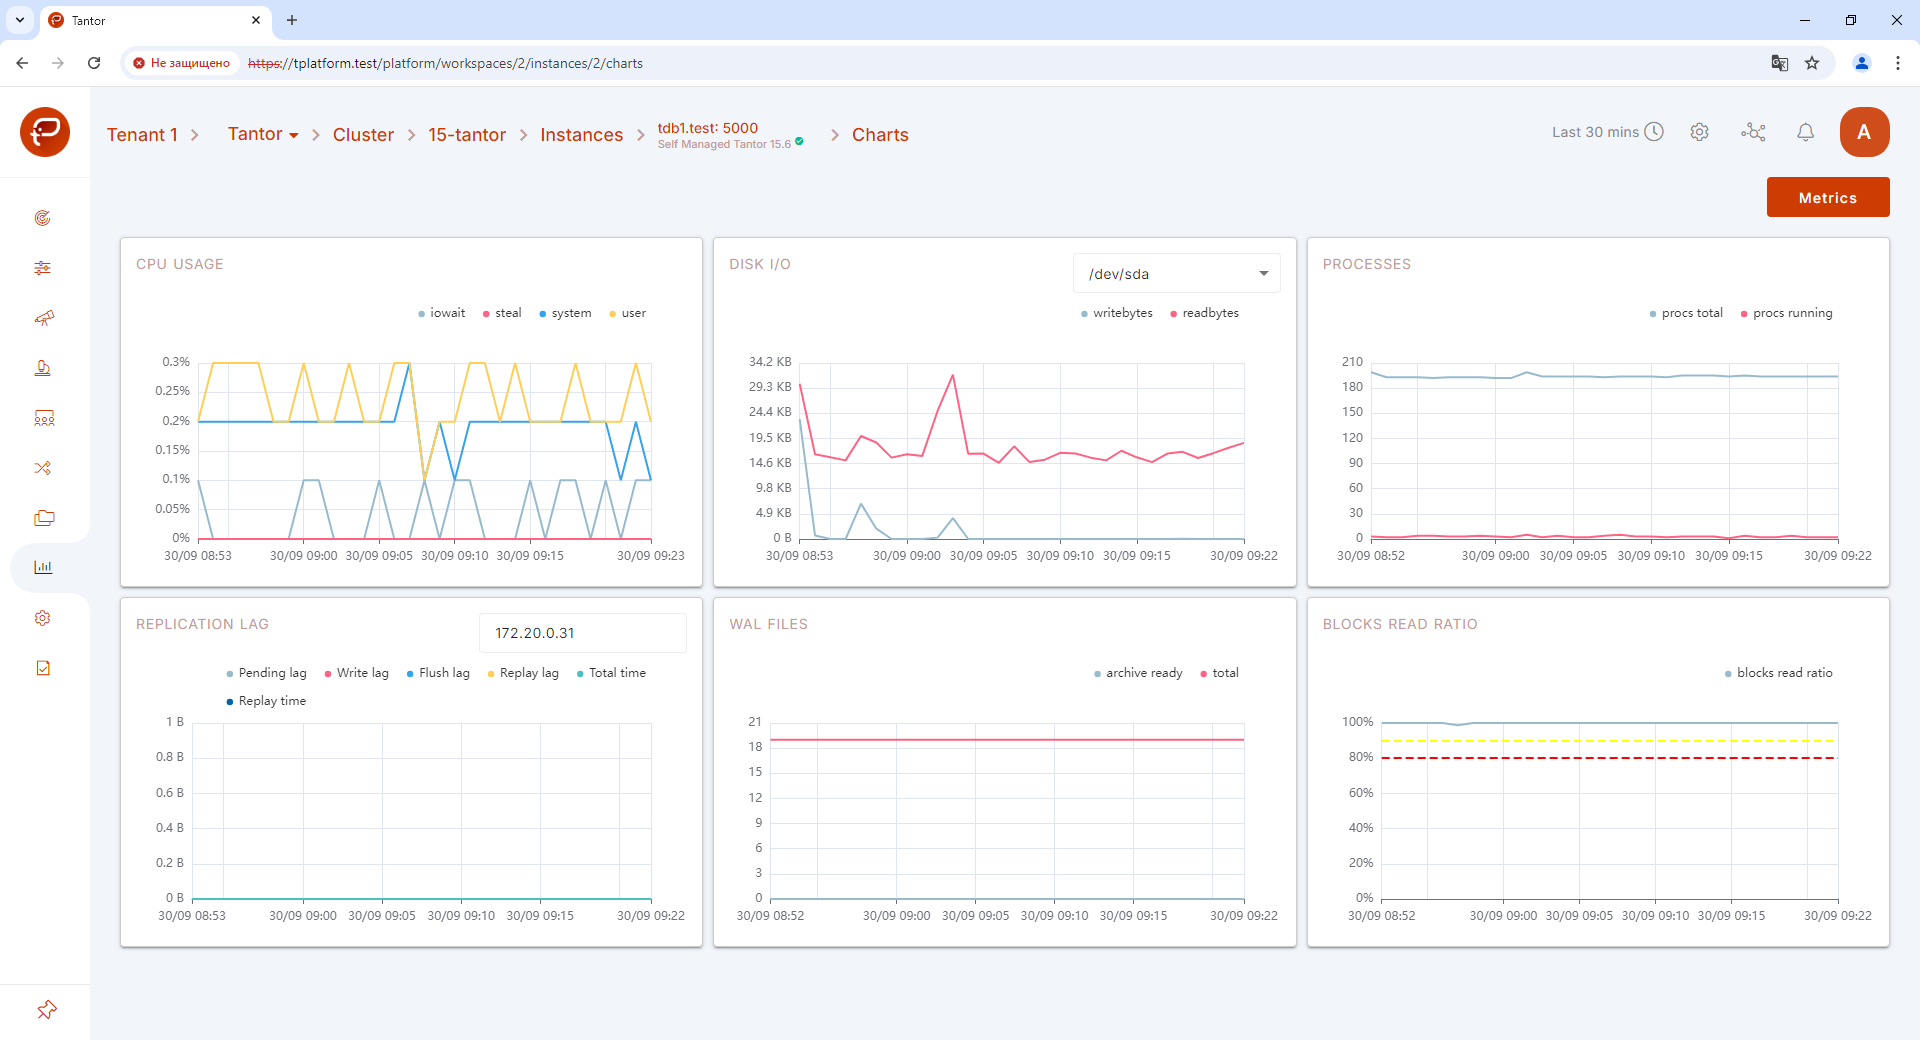Click the BLOCKS READ RATIO chart title
This screenshot has width=1920, height=1040.
[1400, 624]
